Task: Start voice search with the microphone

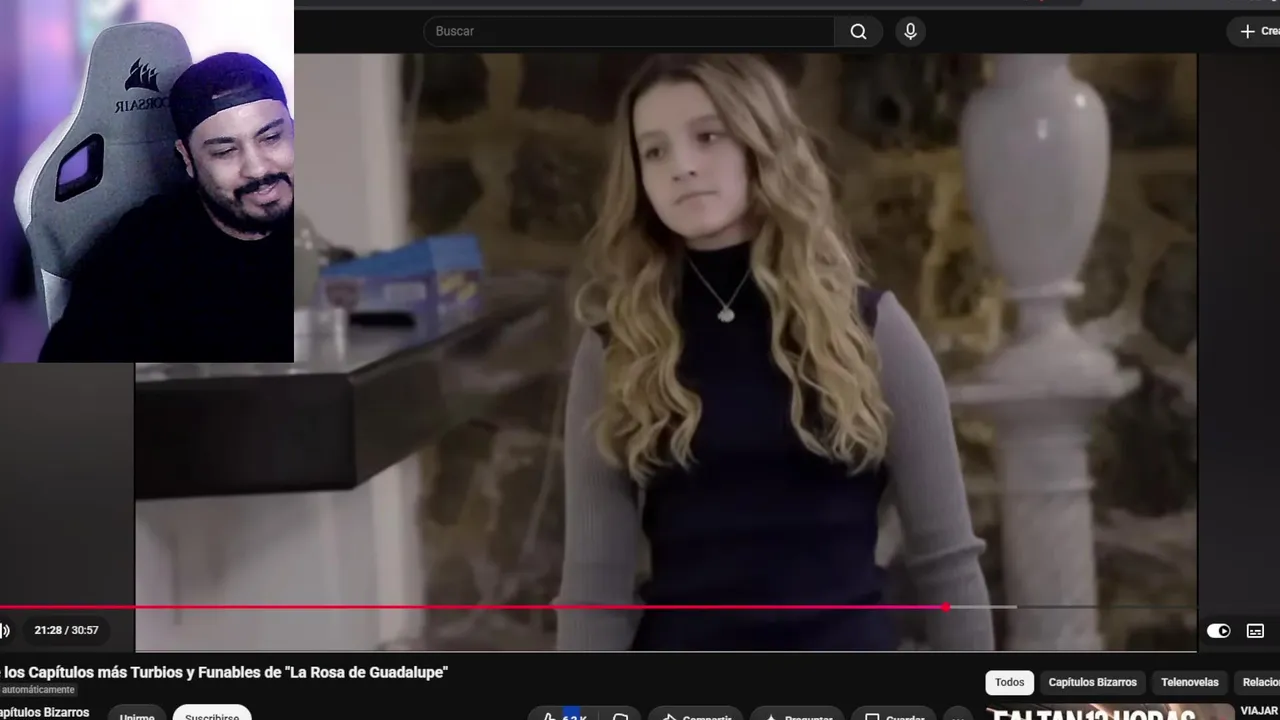Action: pos(910,31)
